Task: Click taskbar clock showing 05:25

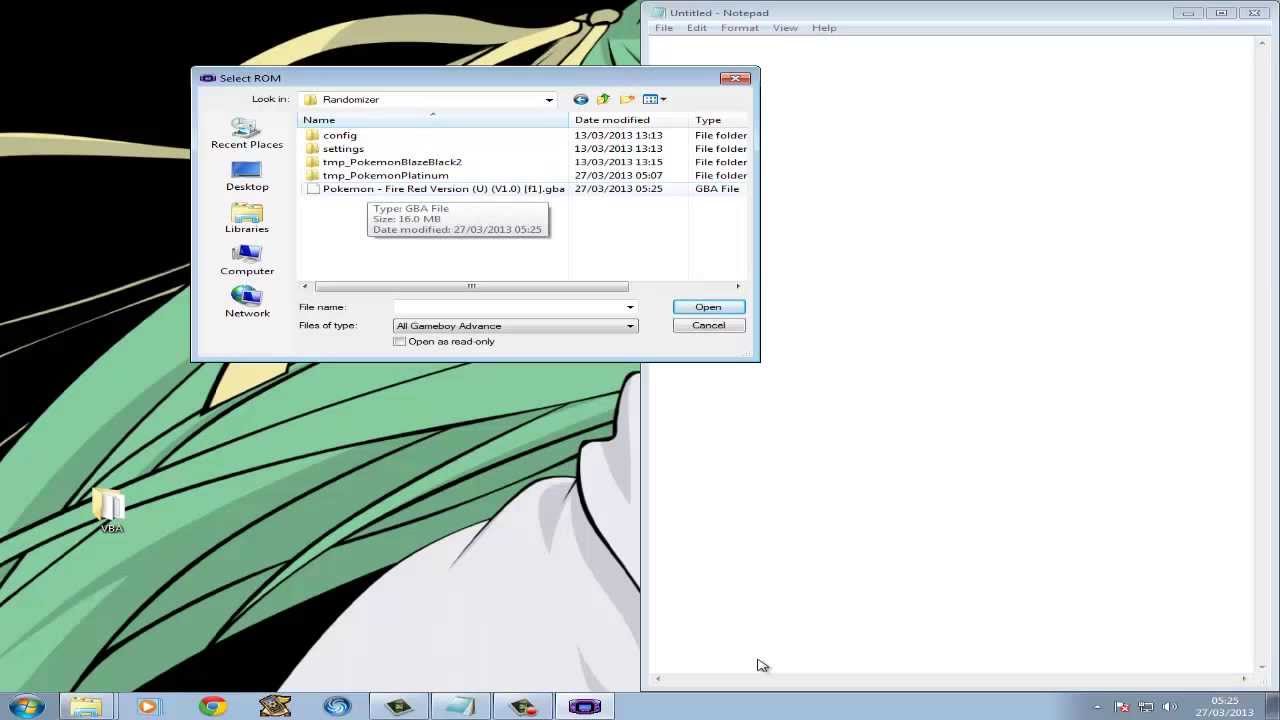Action: 1224,707
